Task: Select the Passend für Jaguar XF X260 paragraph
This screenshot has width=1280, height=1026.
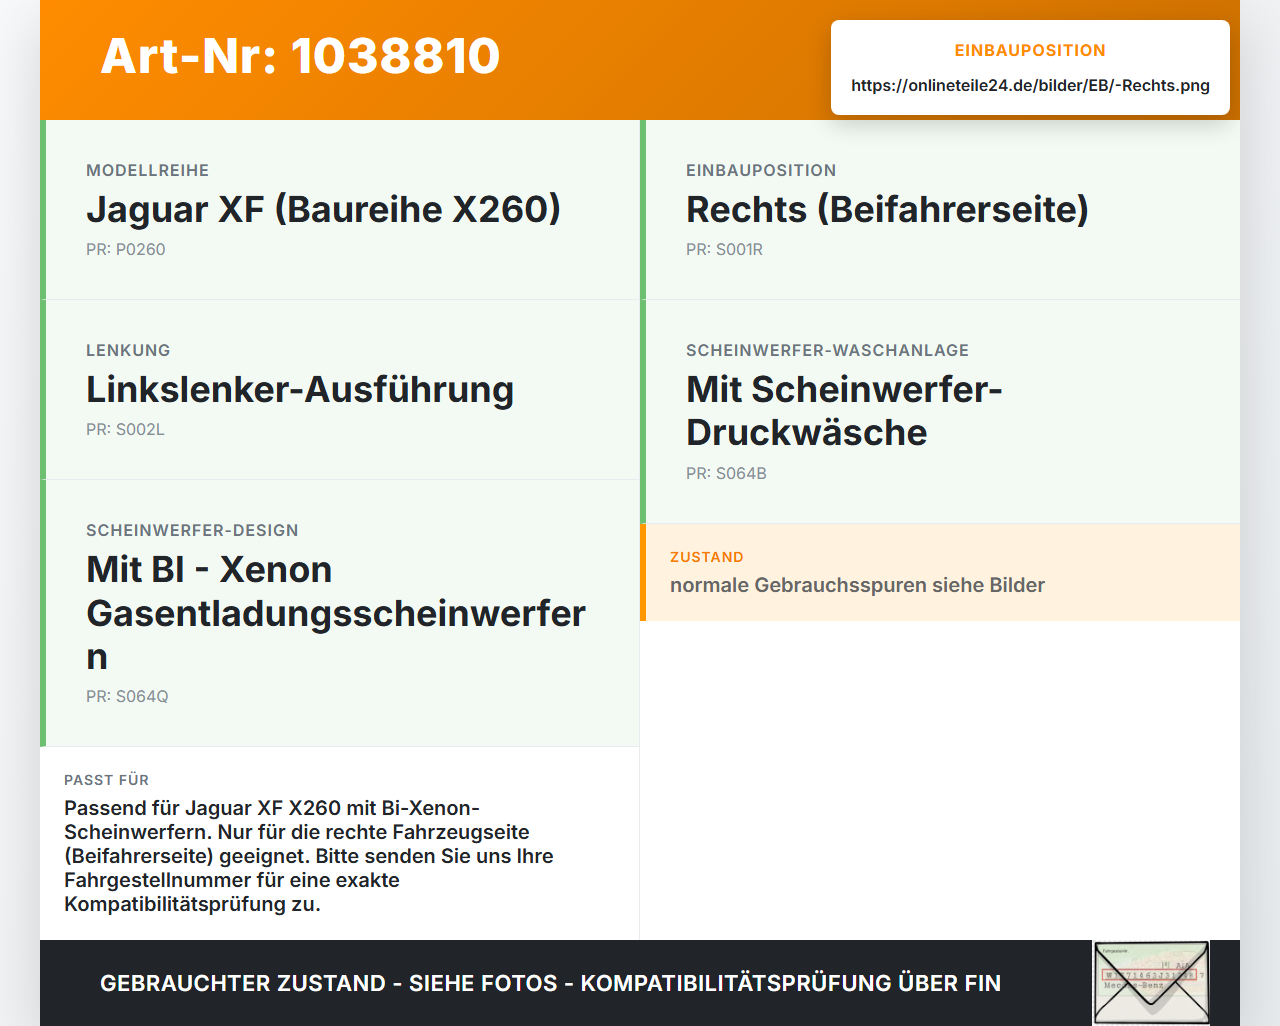Action: point(308,856)
